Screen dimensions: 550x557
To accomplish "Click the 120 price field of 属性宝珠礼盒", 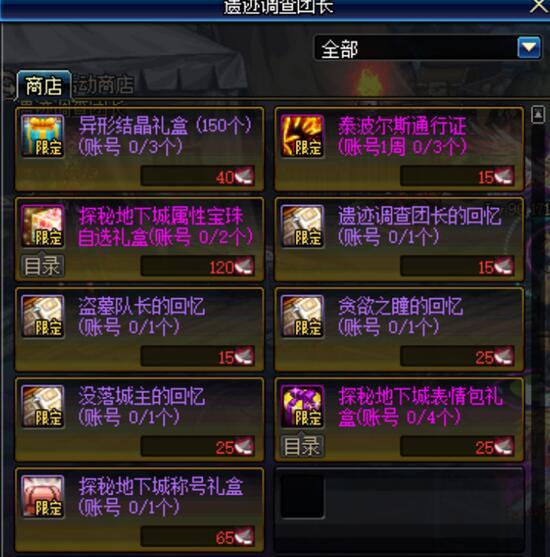I will coord(198,266).
